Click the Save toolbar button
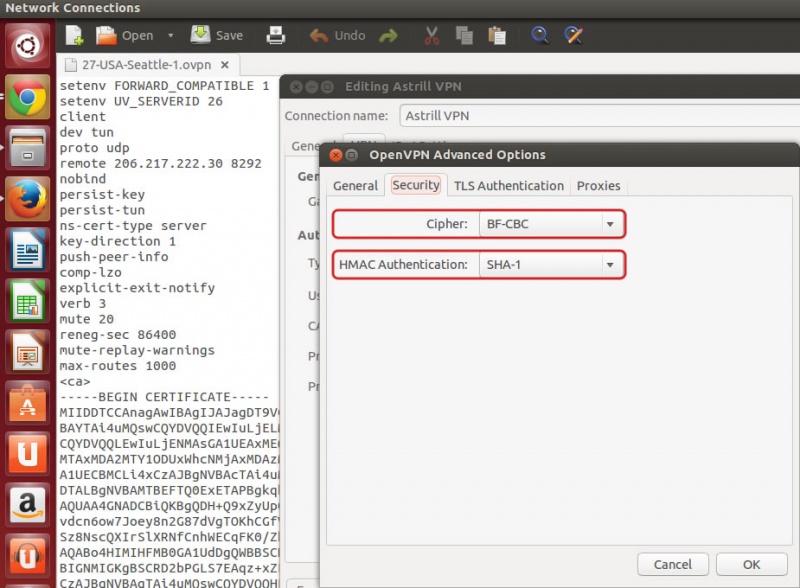 217,35
